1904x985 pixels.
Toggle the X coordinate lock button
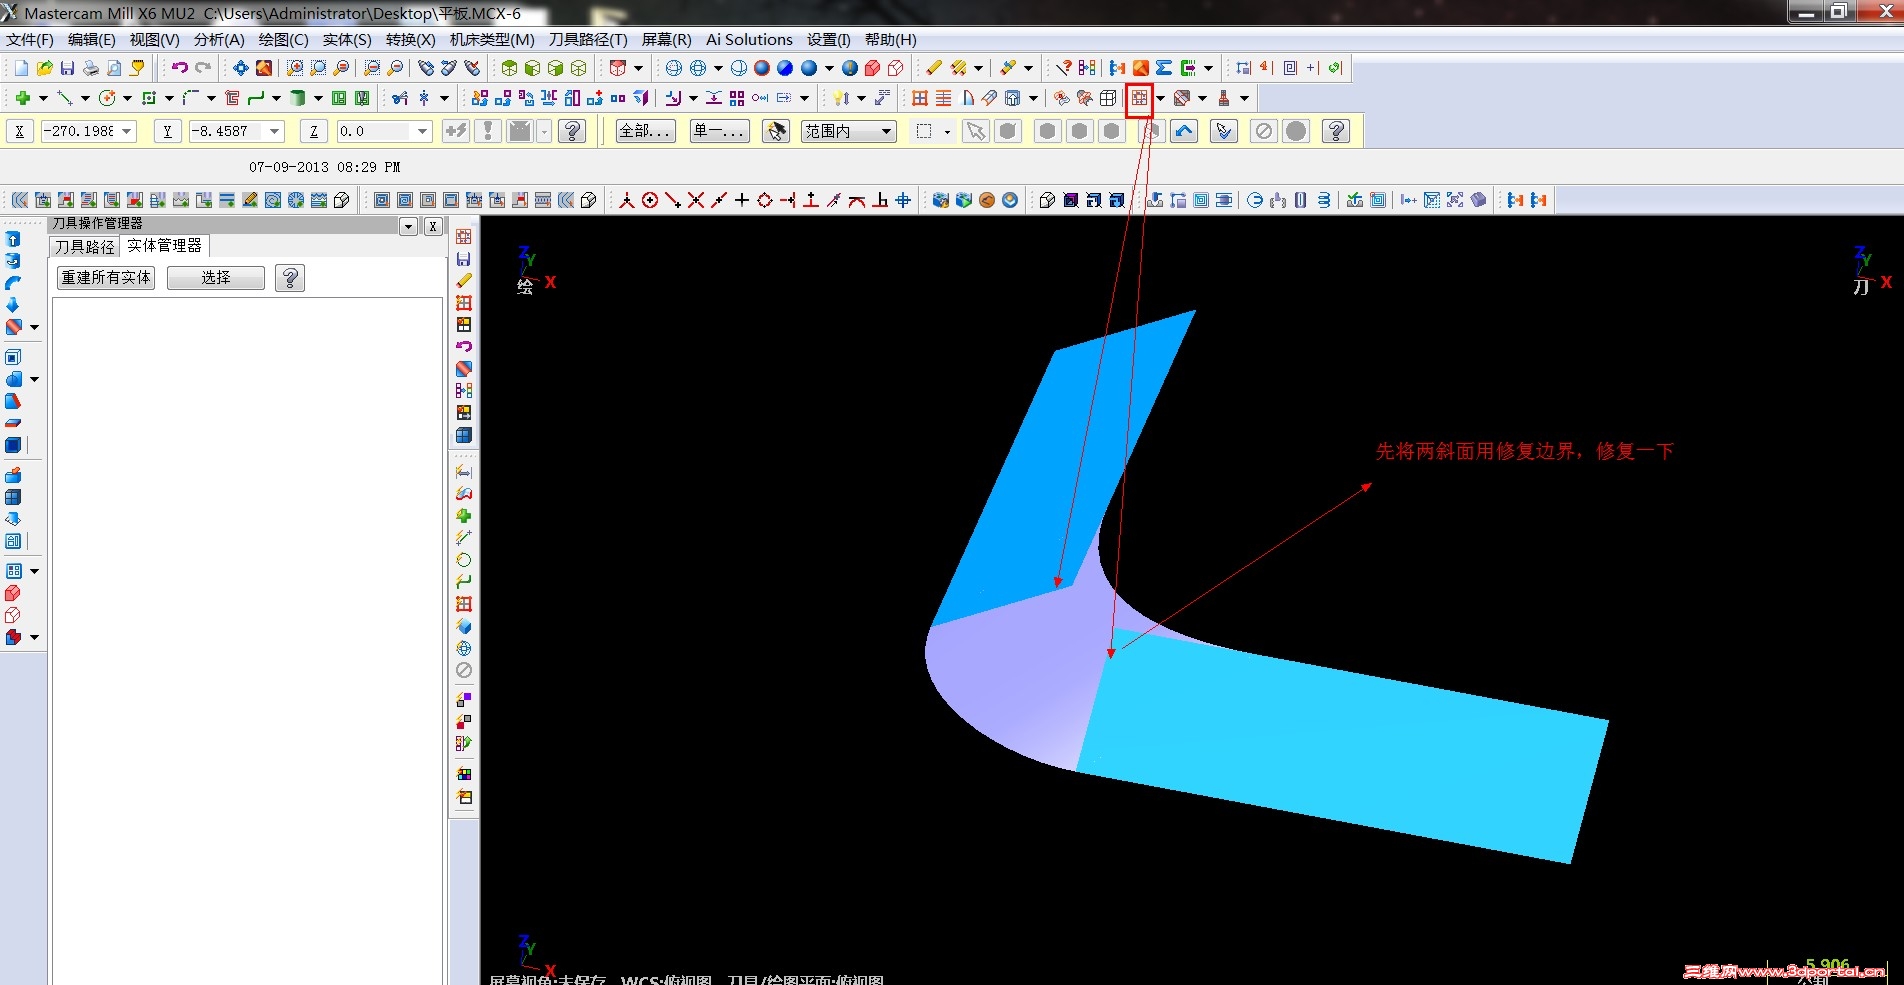tap(19, 131)
